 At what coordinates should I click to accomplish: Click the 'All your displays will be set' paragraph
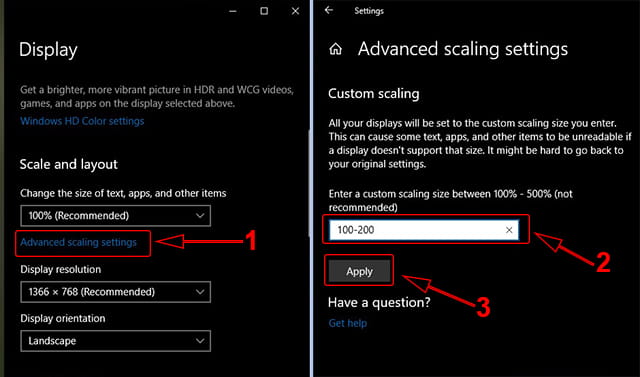click(x=480, y=144)
